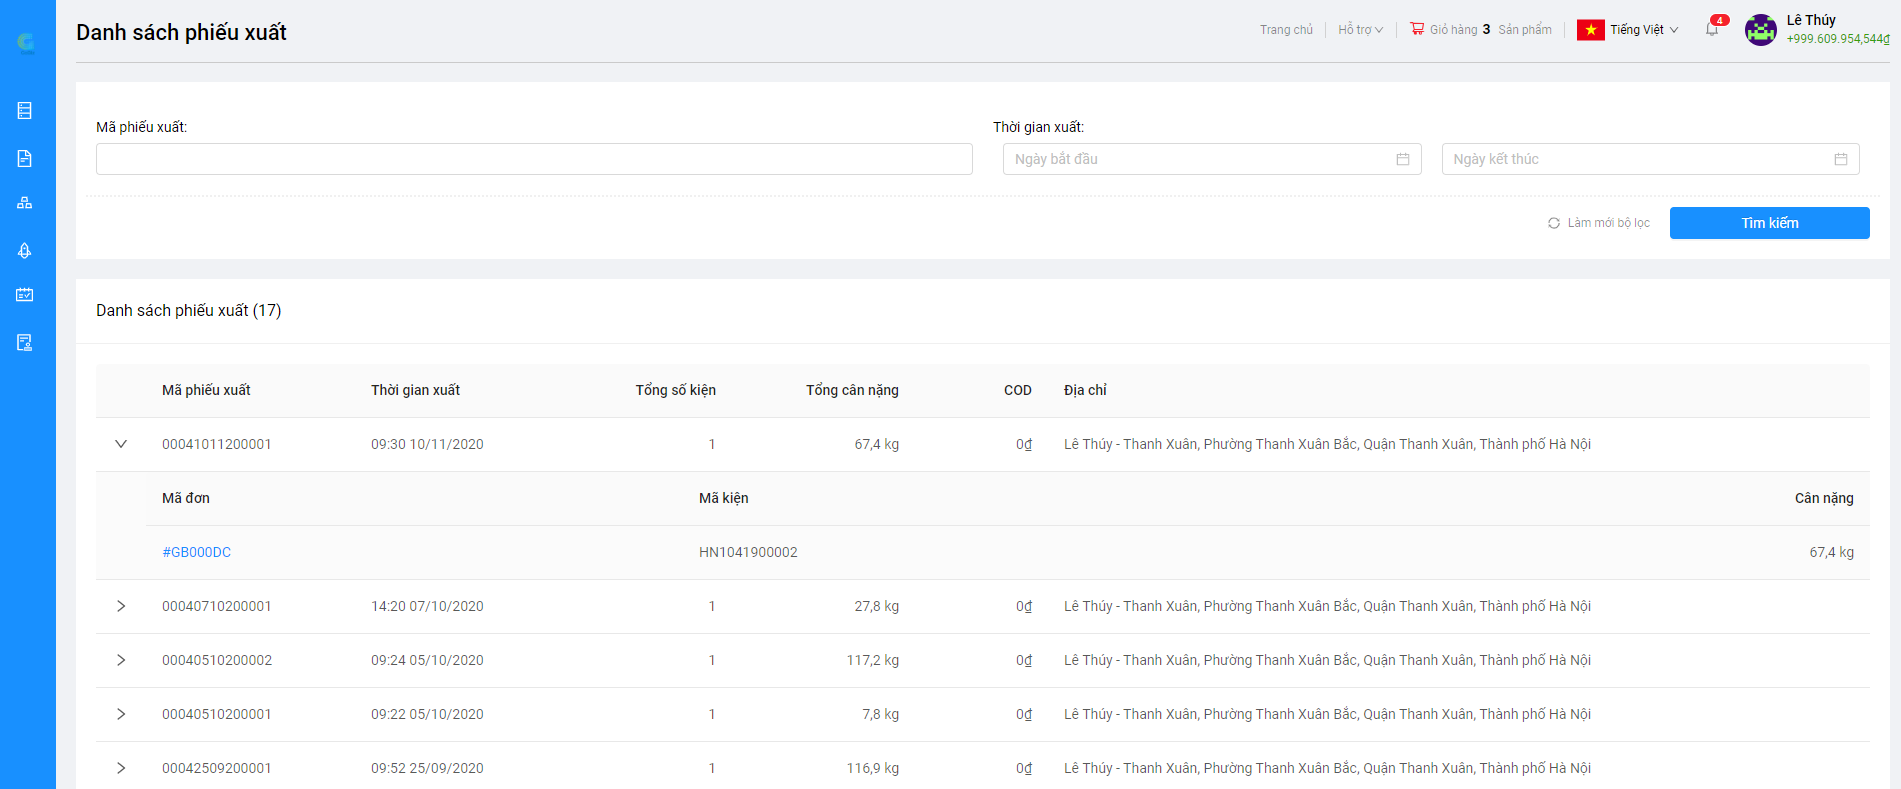Click the server list icon in sidebar
Screen dimensions: 1901x789
pos(25,110)
